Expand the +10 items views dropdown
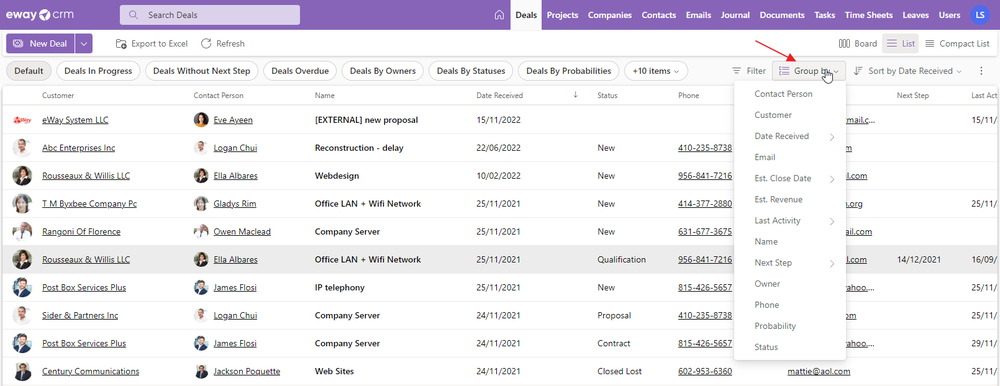Screen dimensions: 1000x386 pos(656,71)
